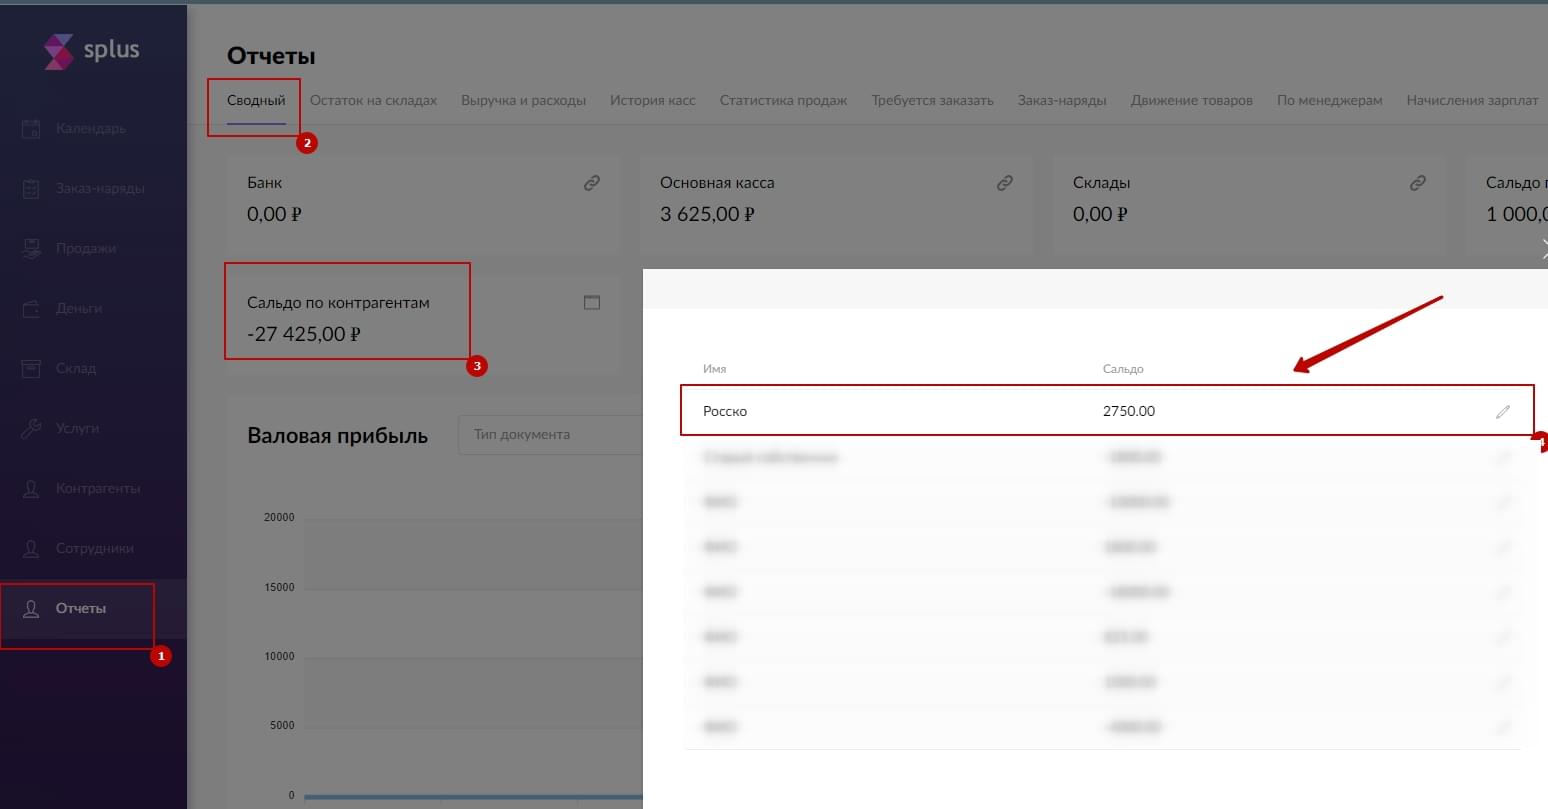This screenshot has width=1548, height=809.
Task: Click the Склад box icon
Action: pos(31,368)
